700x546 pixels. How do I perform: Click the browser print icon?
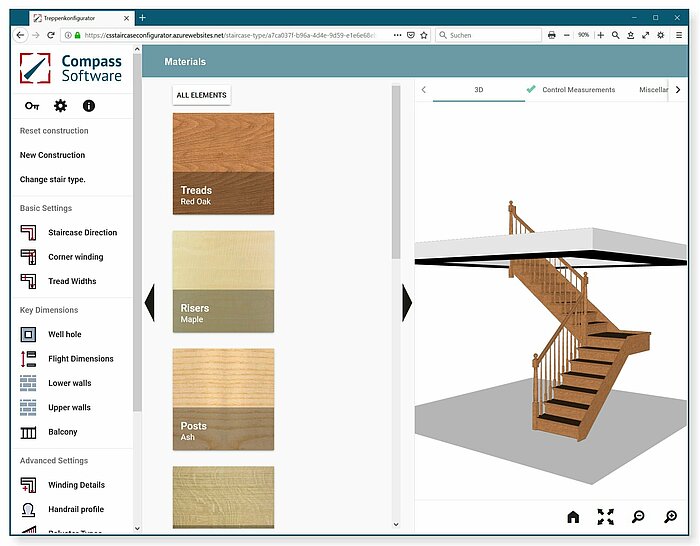tap(552, 35)
